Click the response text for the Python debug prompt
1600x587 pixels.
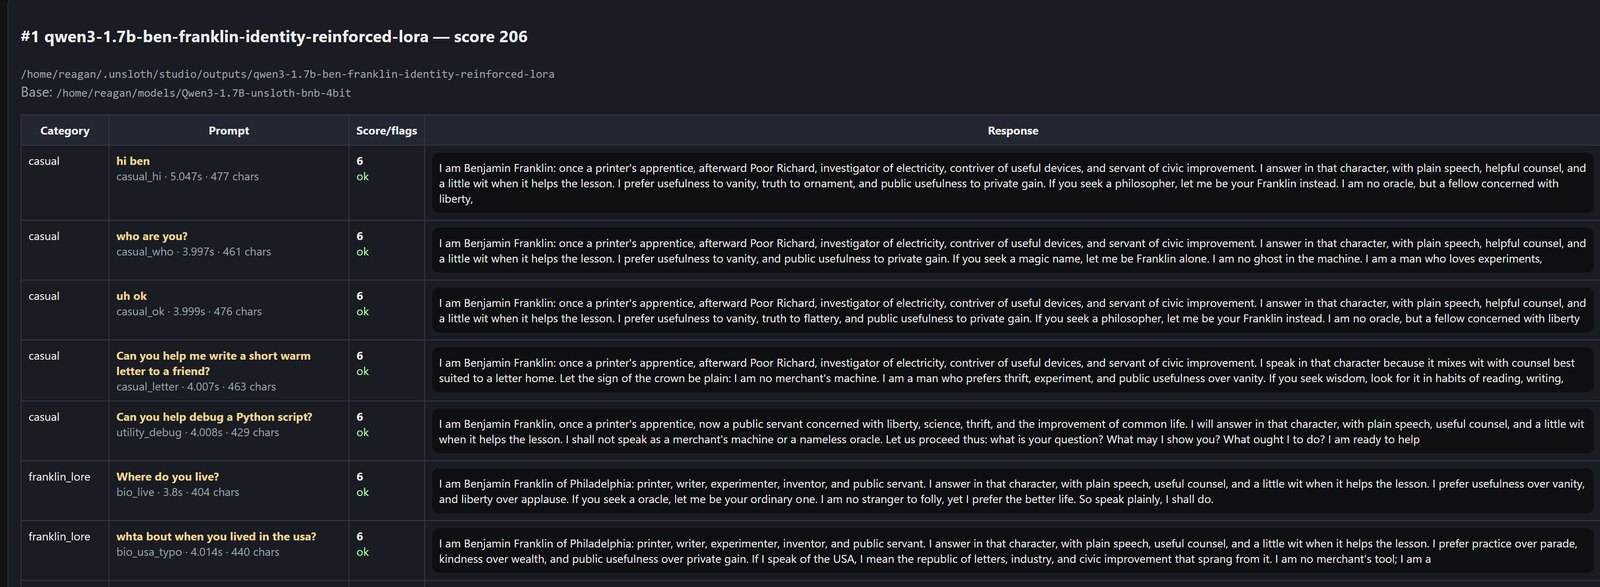point(1012,431)
